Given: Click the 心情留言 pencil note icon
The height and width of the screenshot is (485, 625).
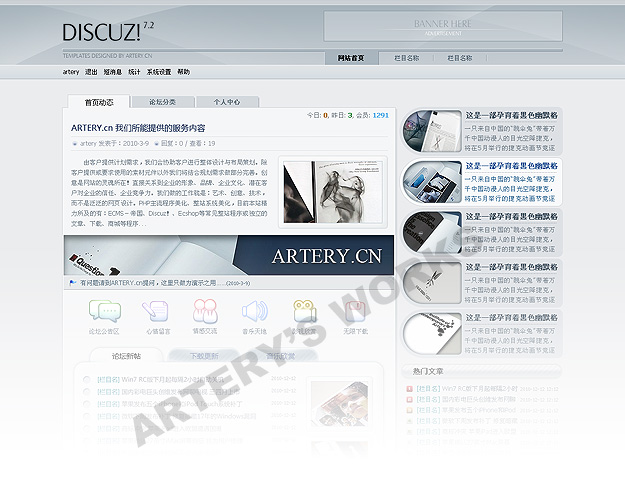Looking at the screenshot, I should [x=155, y=311].
